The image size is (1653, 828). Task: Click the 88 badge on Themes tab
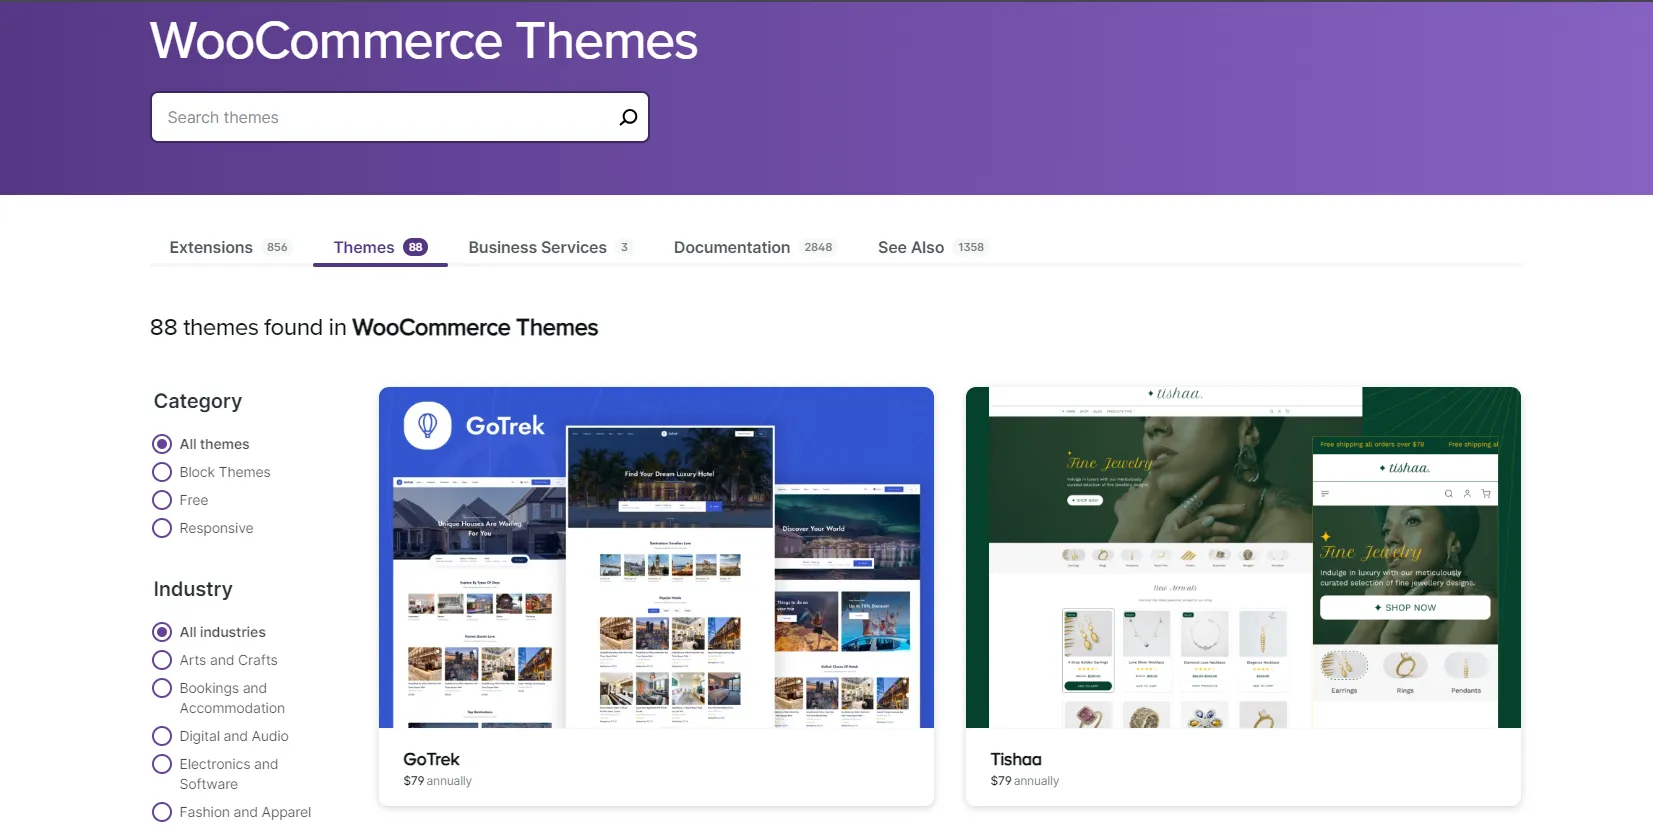415,247
